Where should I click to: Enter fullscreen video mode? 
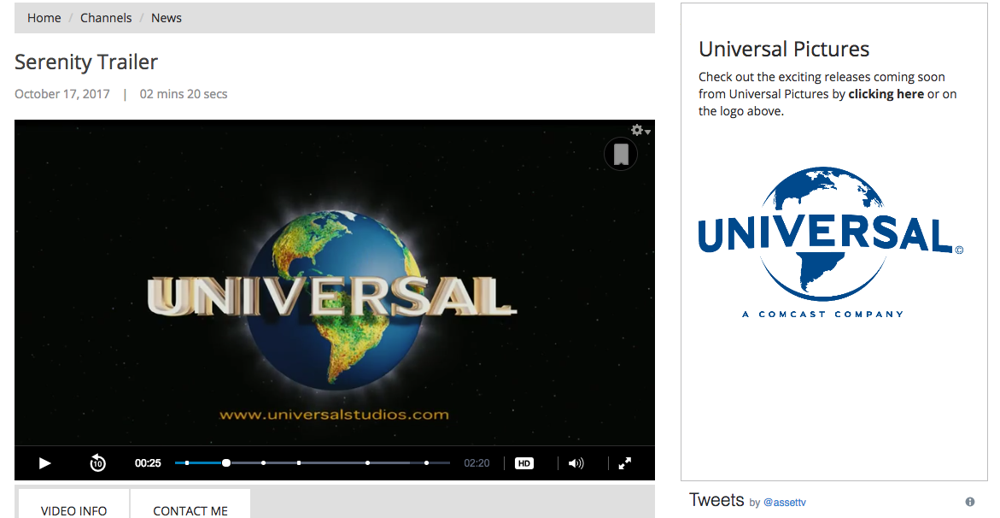coord(625,463)
